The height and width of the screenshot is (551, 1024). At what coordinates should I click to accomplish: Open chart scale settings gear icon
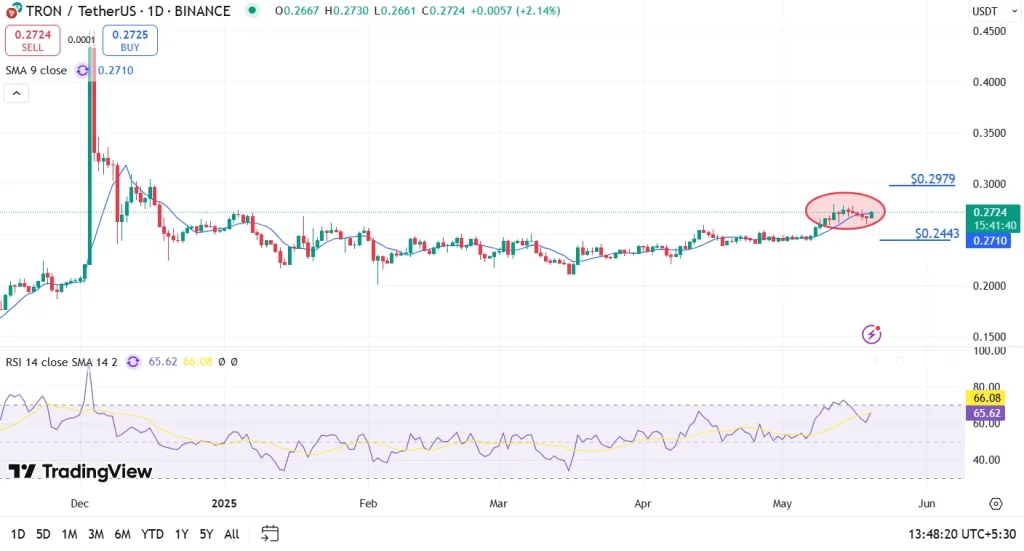tap(995, 503)
